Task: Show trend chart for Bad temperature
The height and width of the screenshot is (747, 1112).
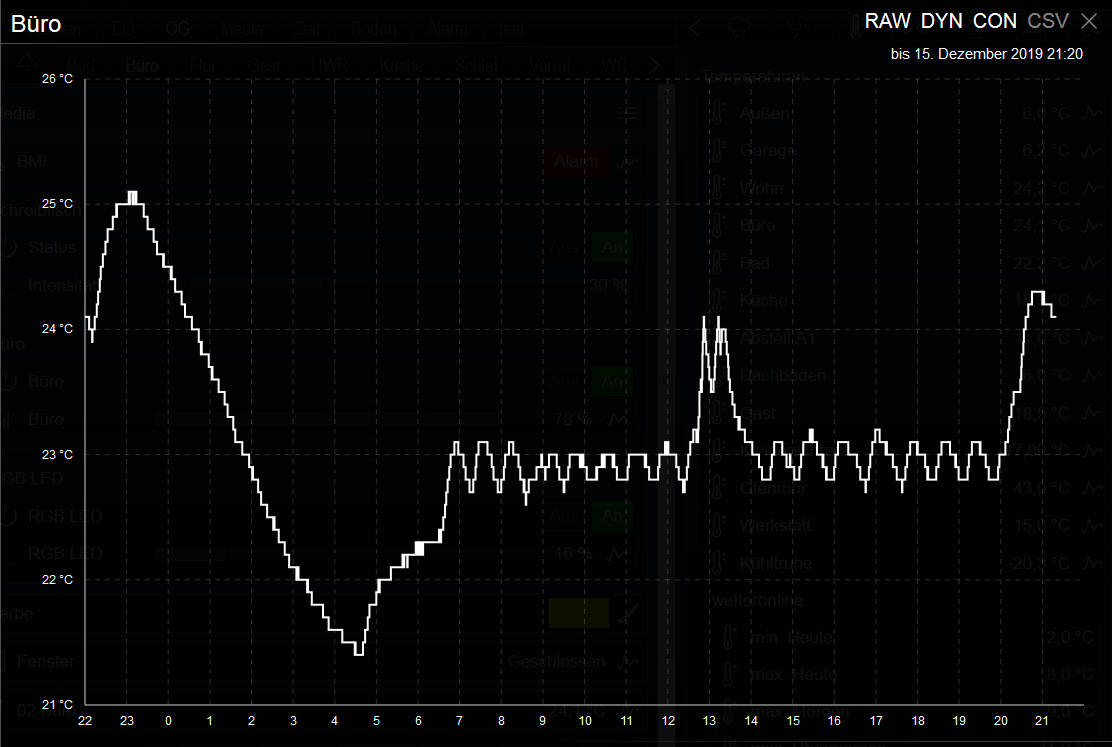Action: coord(1089,264)
